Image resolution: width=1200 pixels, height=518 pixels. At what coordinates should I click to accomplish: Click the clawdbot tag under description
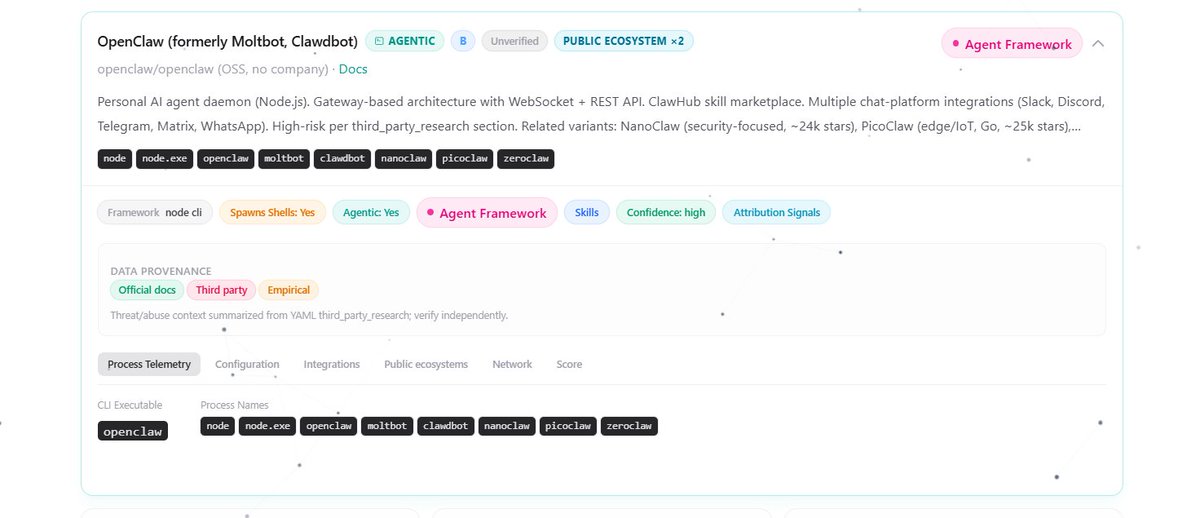point(343,158)
